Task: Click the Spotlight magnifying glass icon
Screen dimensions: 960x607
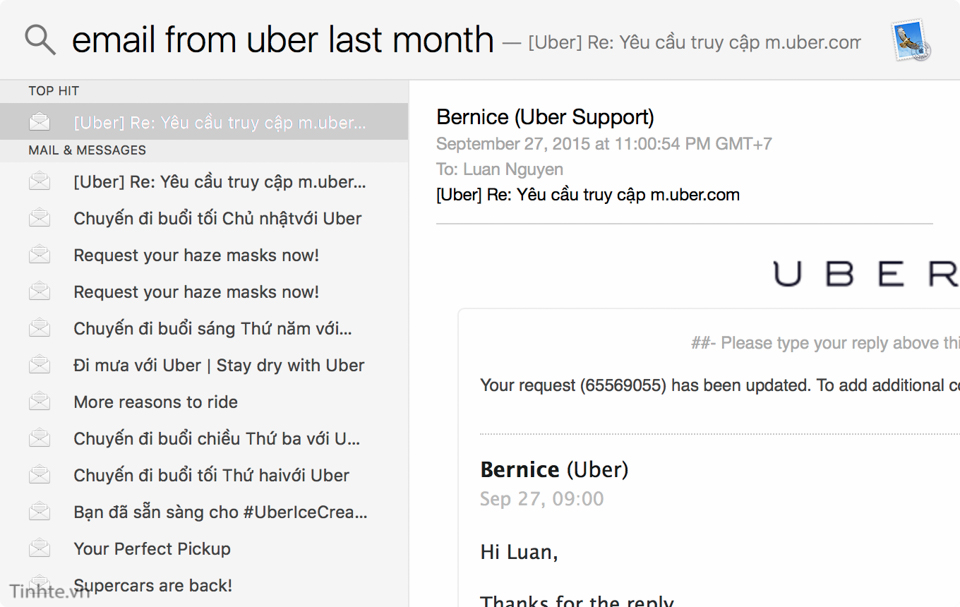Action: (x=40, y=40)
